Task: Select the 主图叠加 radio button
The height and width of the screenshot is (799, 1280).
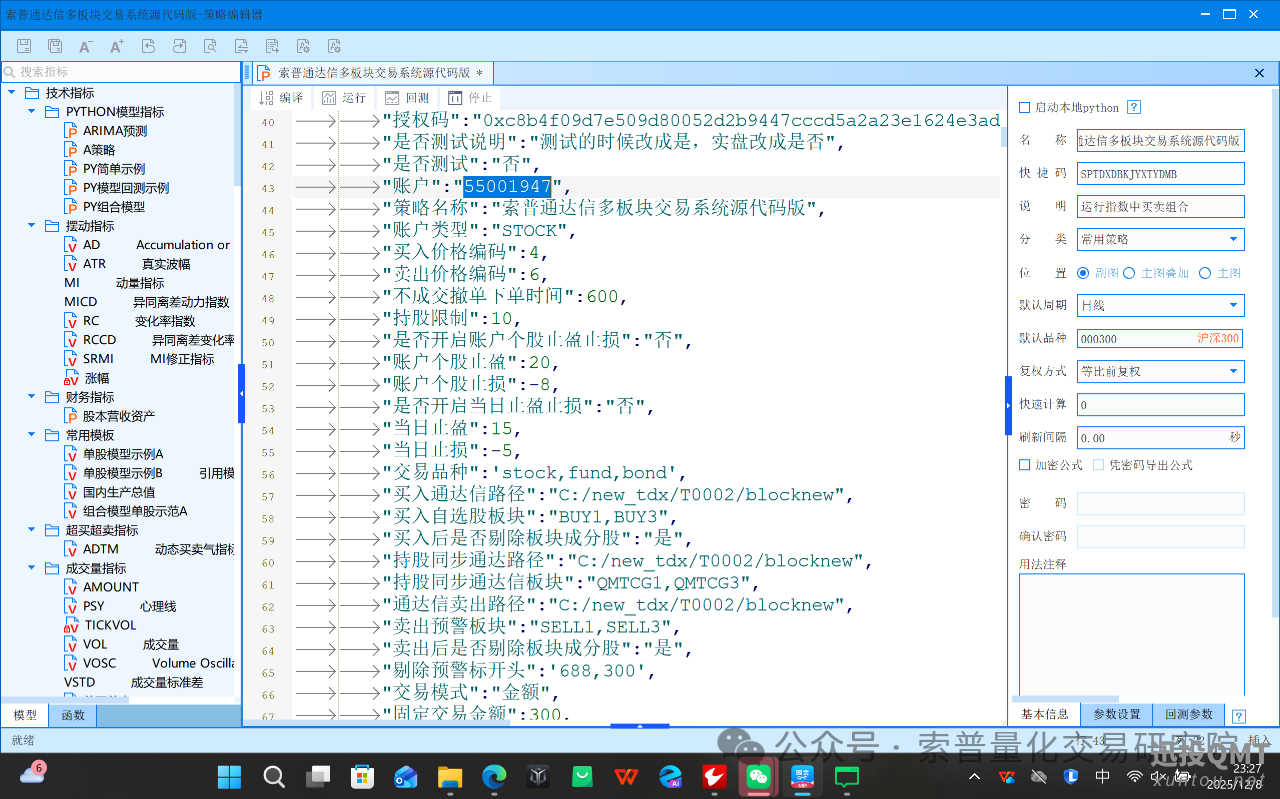Action: (x=1129, y=273)
